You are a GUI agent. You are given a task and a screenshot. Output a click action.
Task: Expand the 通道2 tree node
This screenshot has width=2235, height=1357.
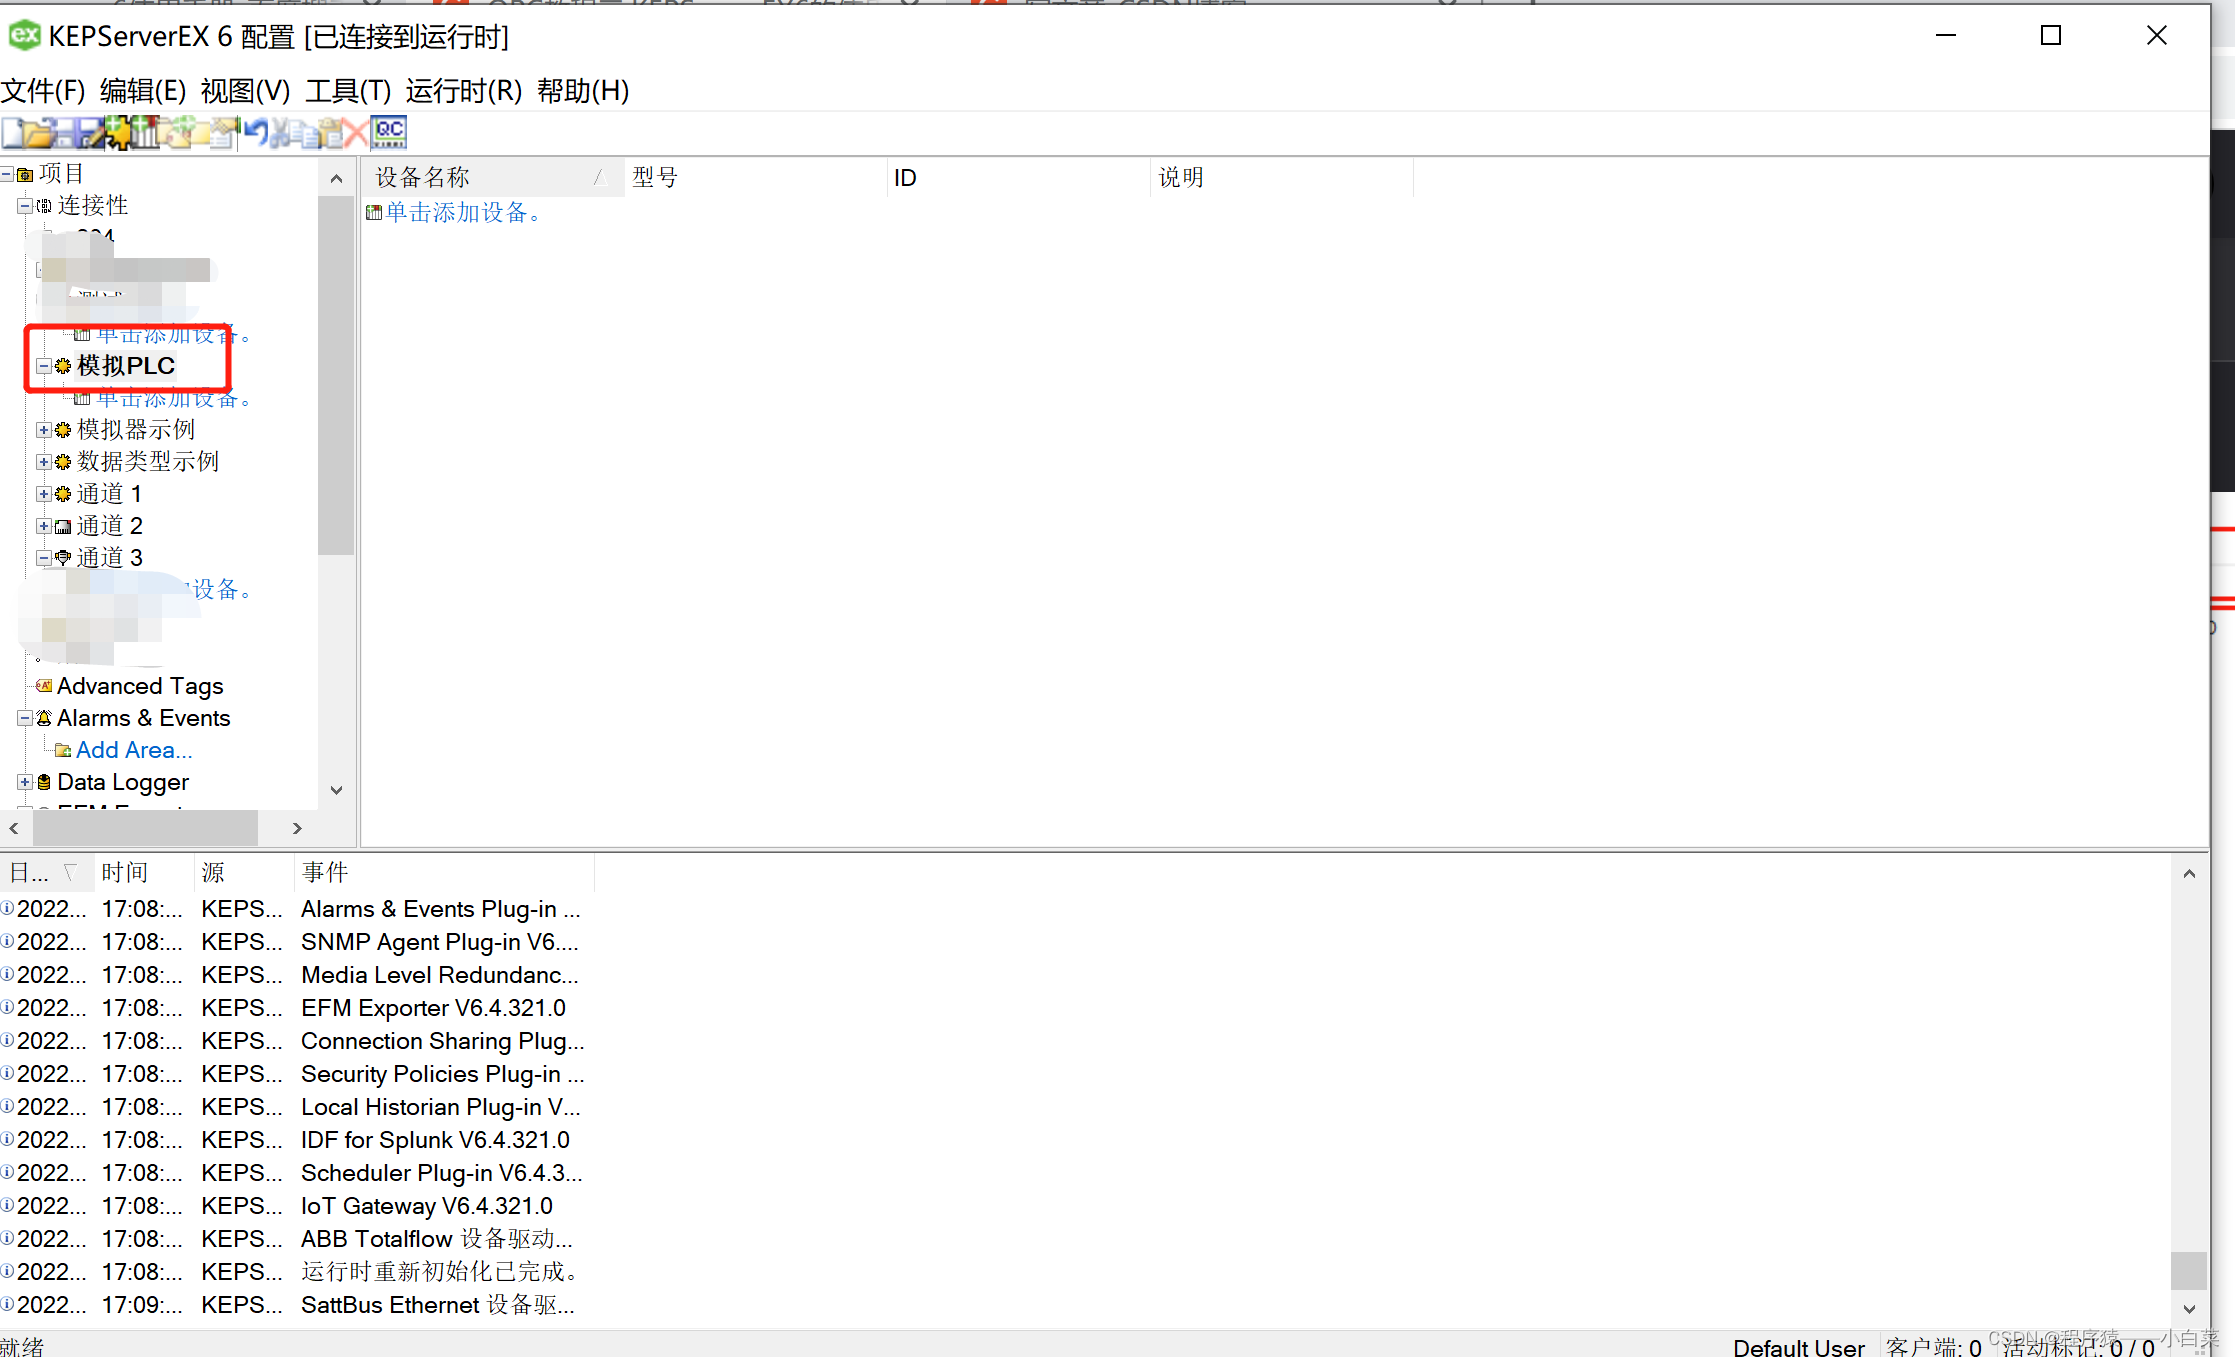[x=43, y=525]
